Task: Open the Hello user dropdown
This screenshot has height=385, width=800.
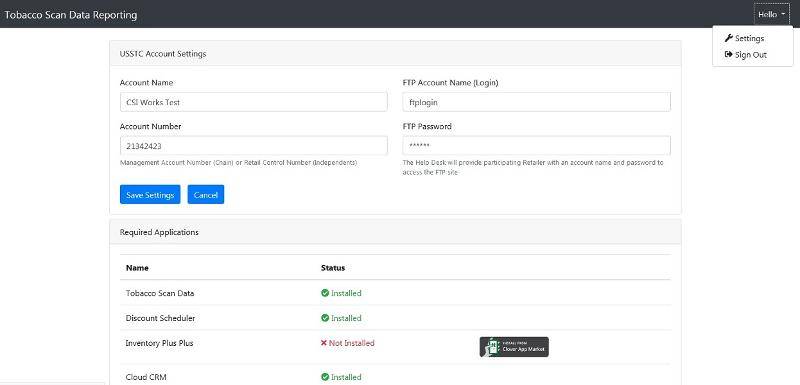Action: tap(771, 15)
